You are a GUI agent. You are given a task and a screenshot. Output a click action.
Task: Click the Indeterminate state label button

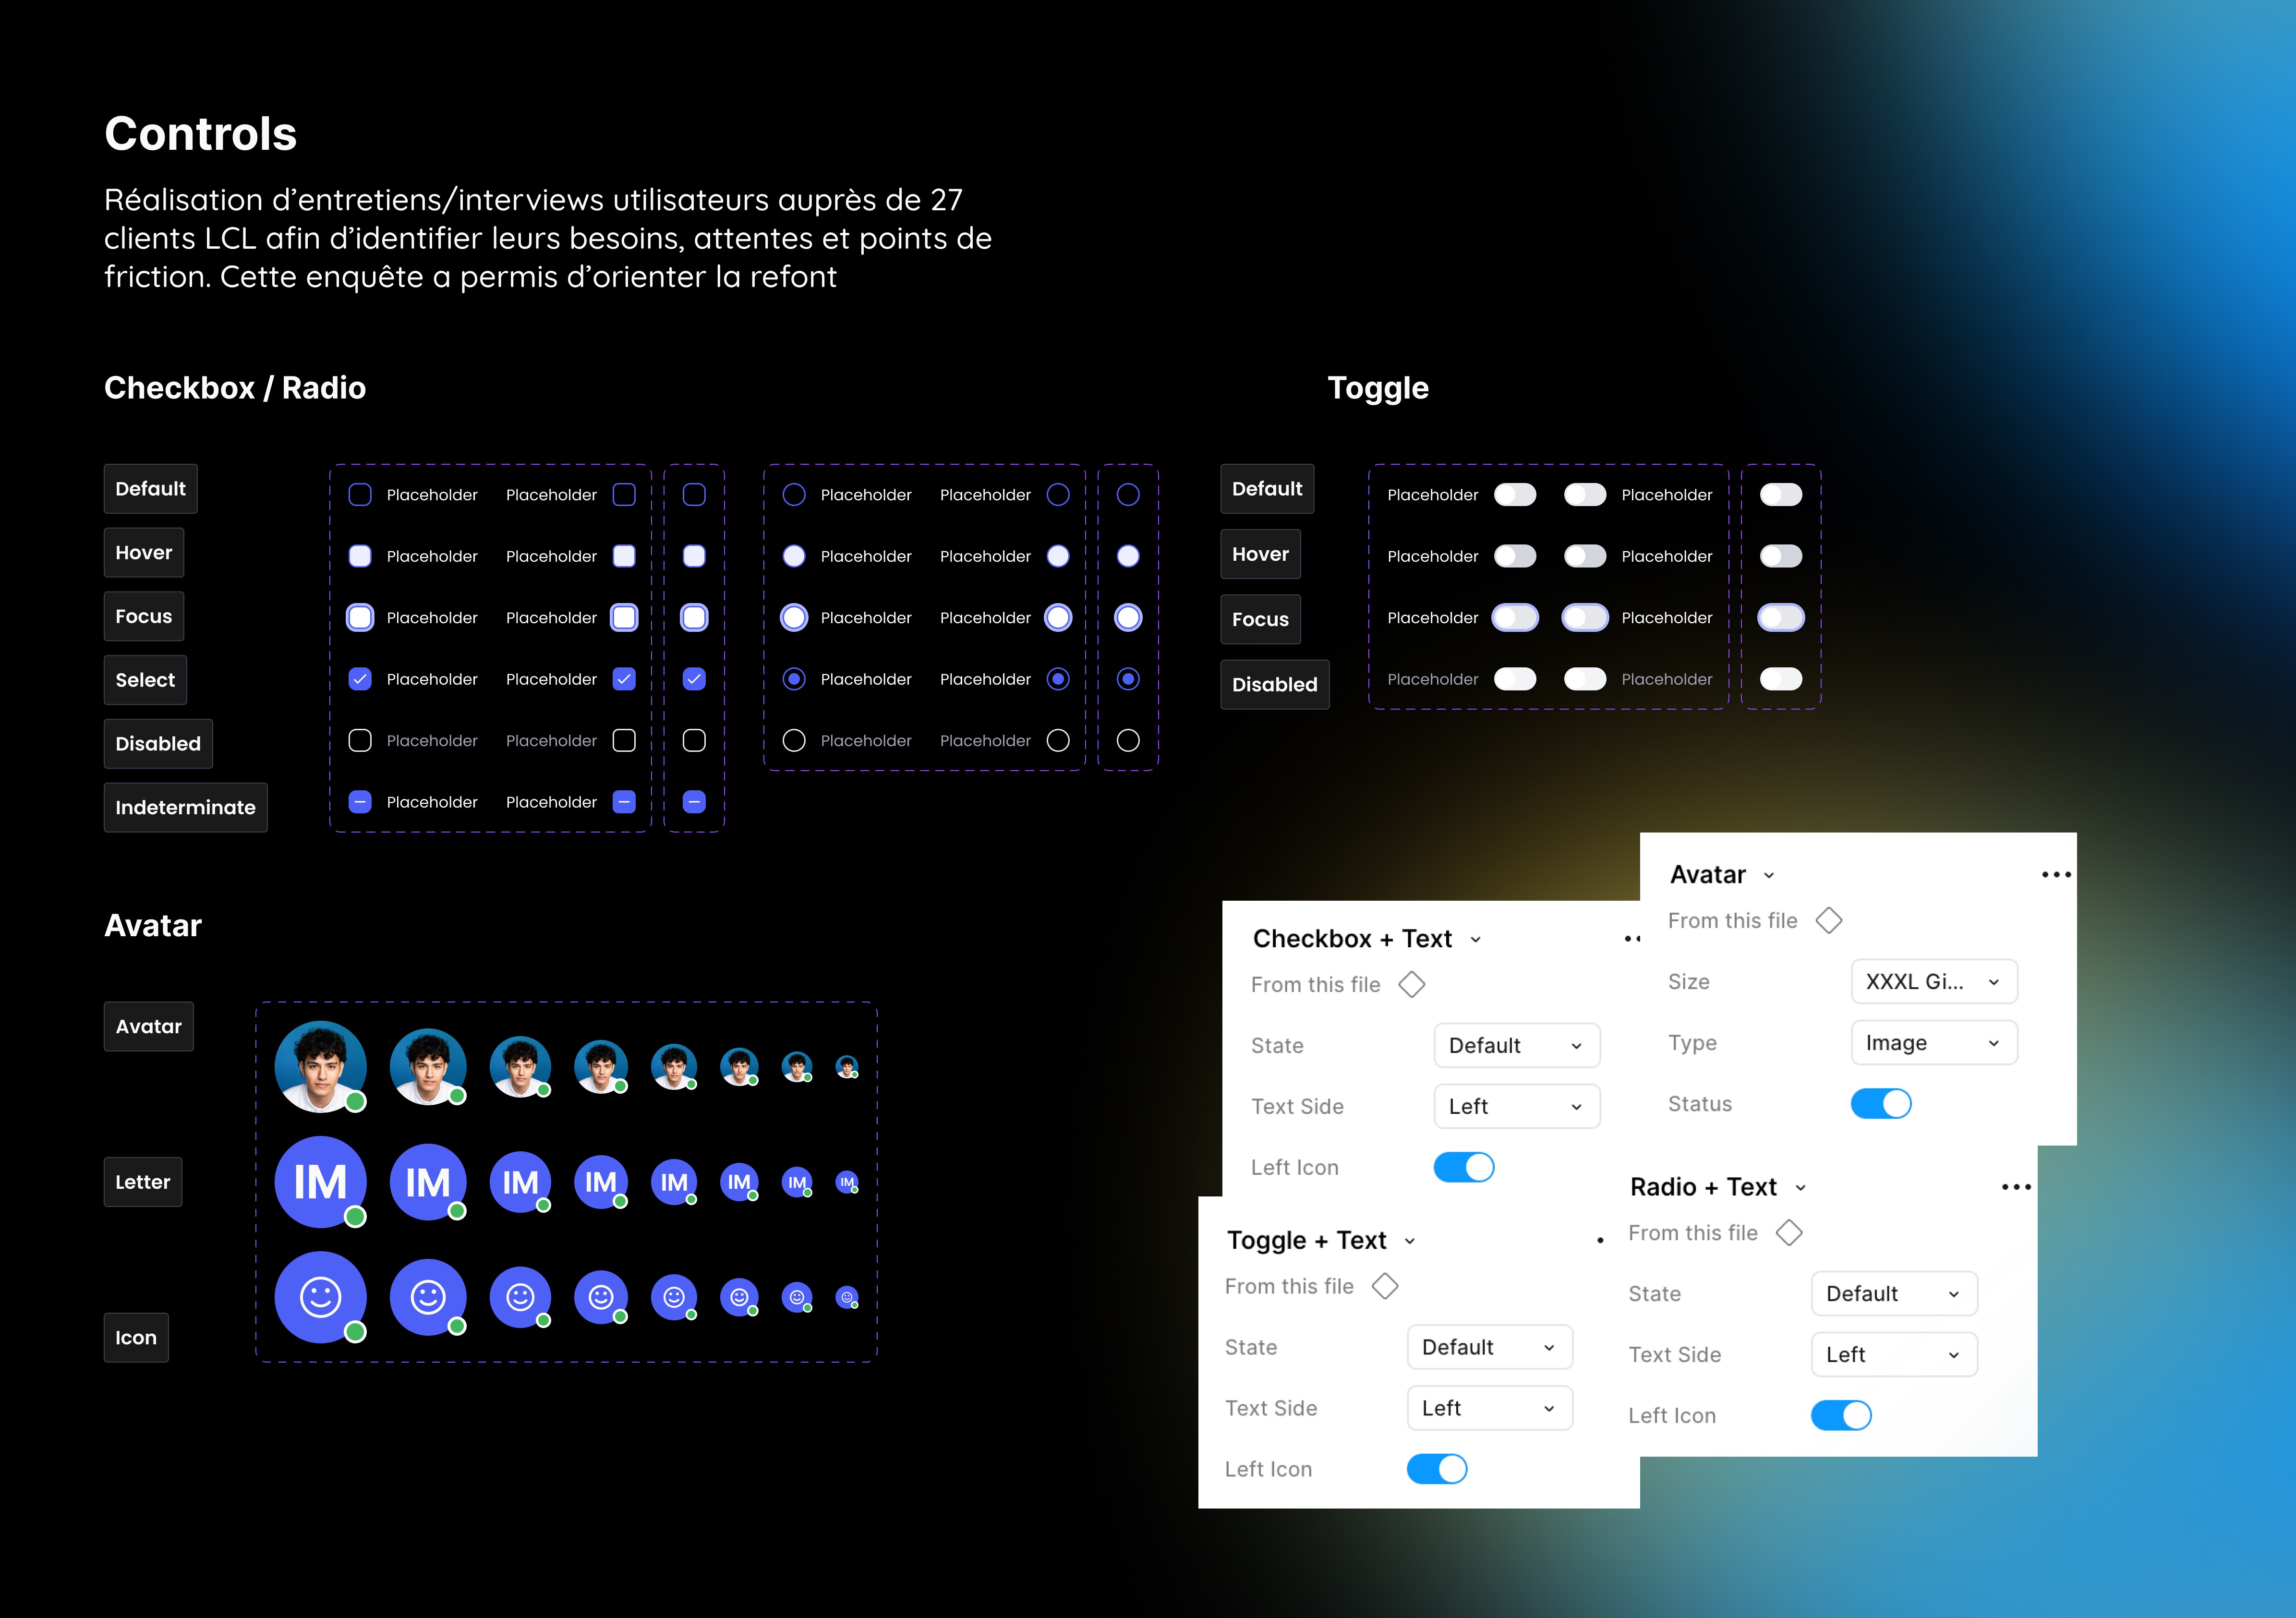[185, 807]
